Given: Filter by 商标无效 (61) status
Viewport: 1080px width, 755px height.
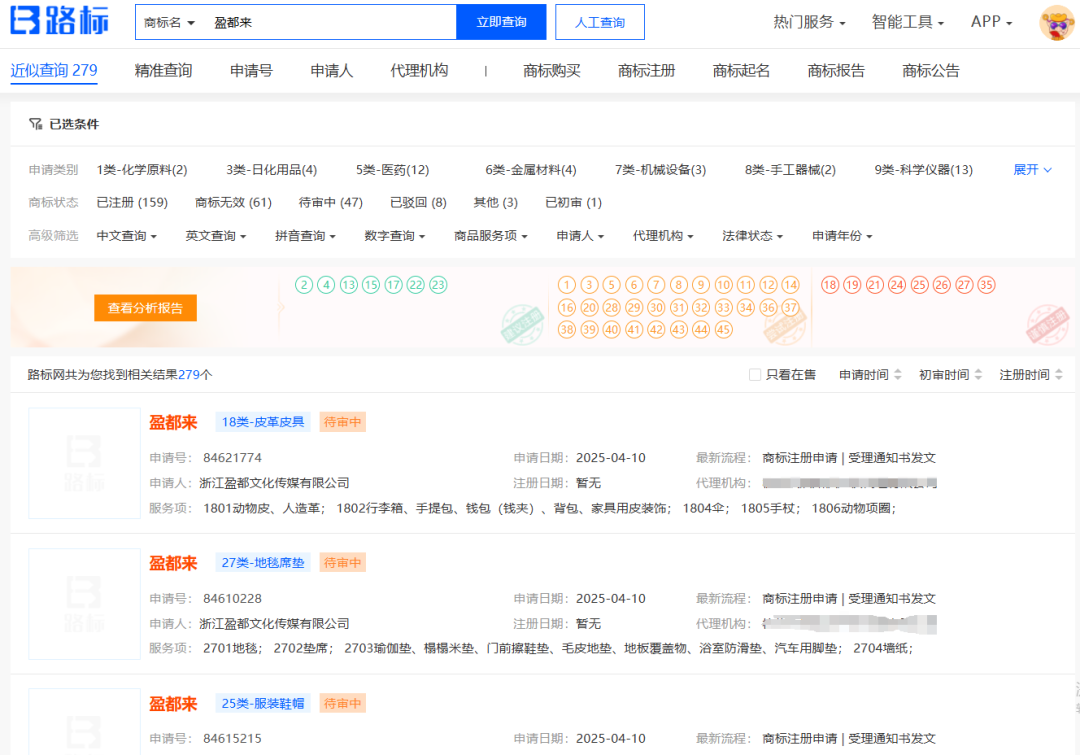Looking at the screenshot, I should coord(233,203).
